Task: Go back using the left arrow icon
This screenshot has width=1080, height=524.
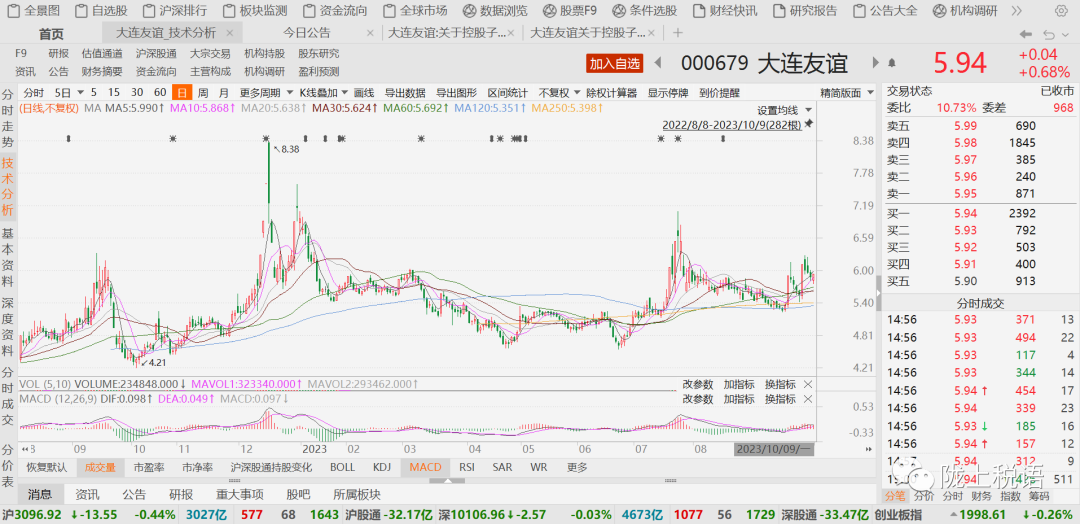Action: [1026, 34]
